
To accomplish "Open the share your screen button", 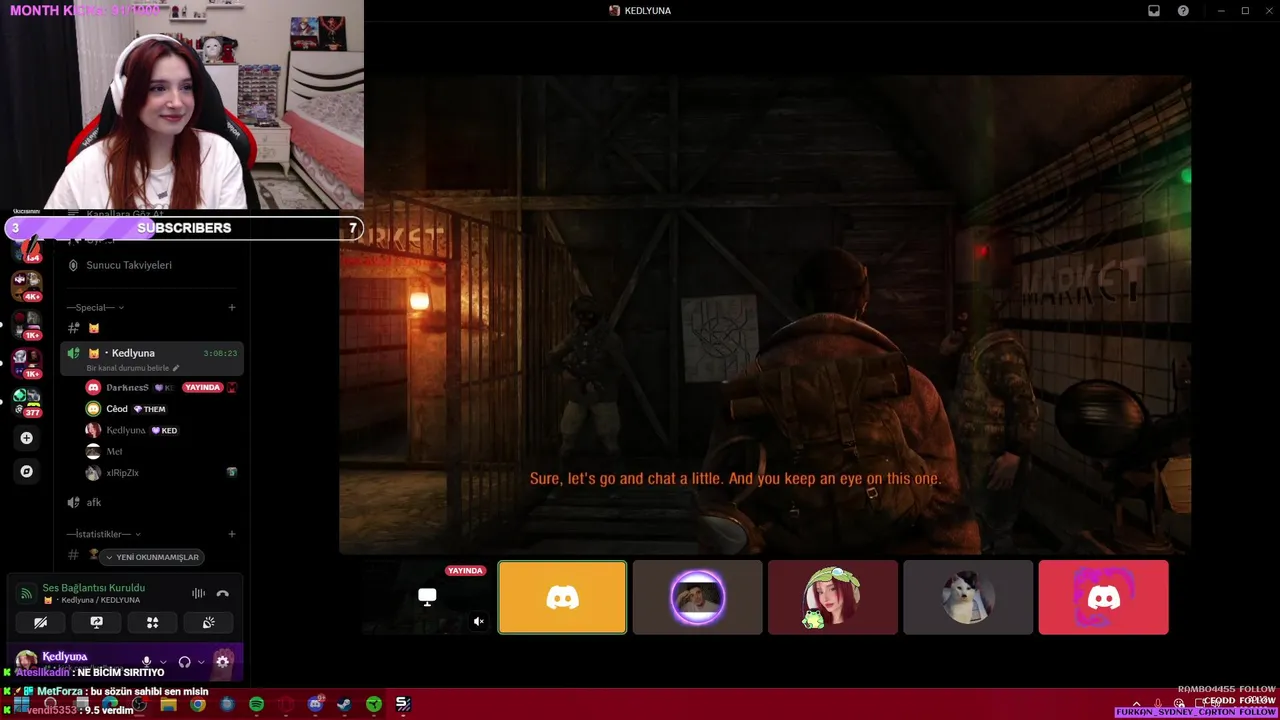I will [96, 622].
